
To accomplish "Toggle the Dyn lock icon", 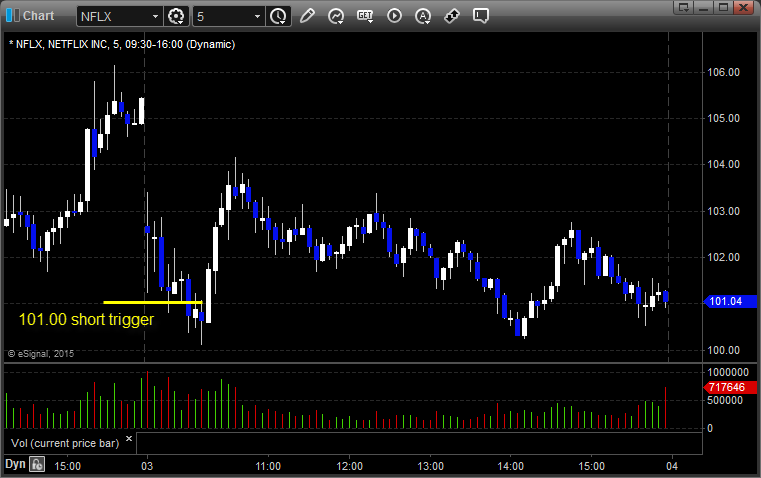I will pyautogui.click(x=37, y=464).
